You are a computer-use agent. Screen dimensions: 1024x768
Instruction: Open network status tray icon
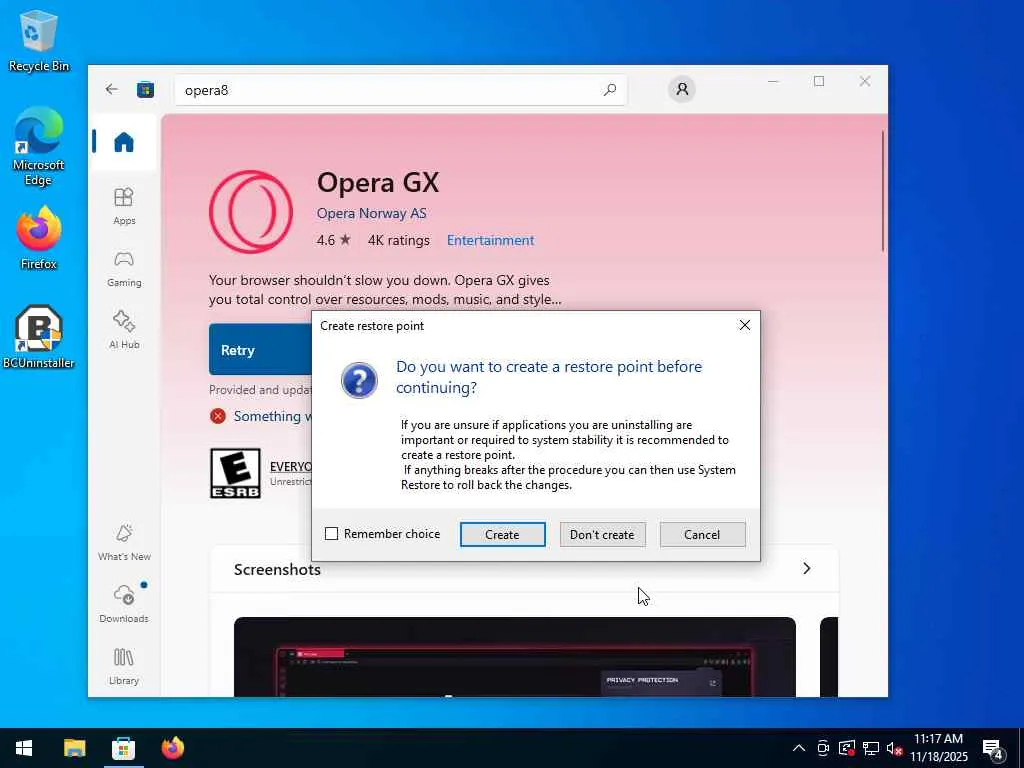pos(871,748)
